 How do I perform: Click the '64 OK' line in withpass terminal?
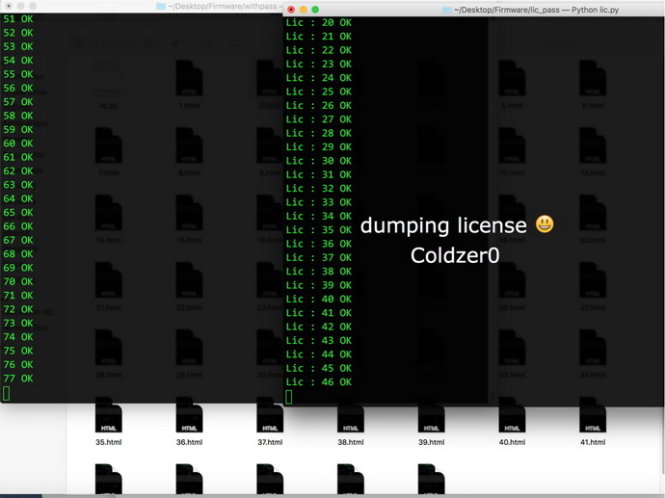18,199
